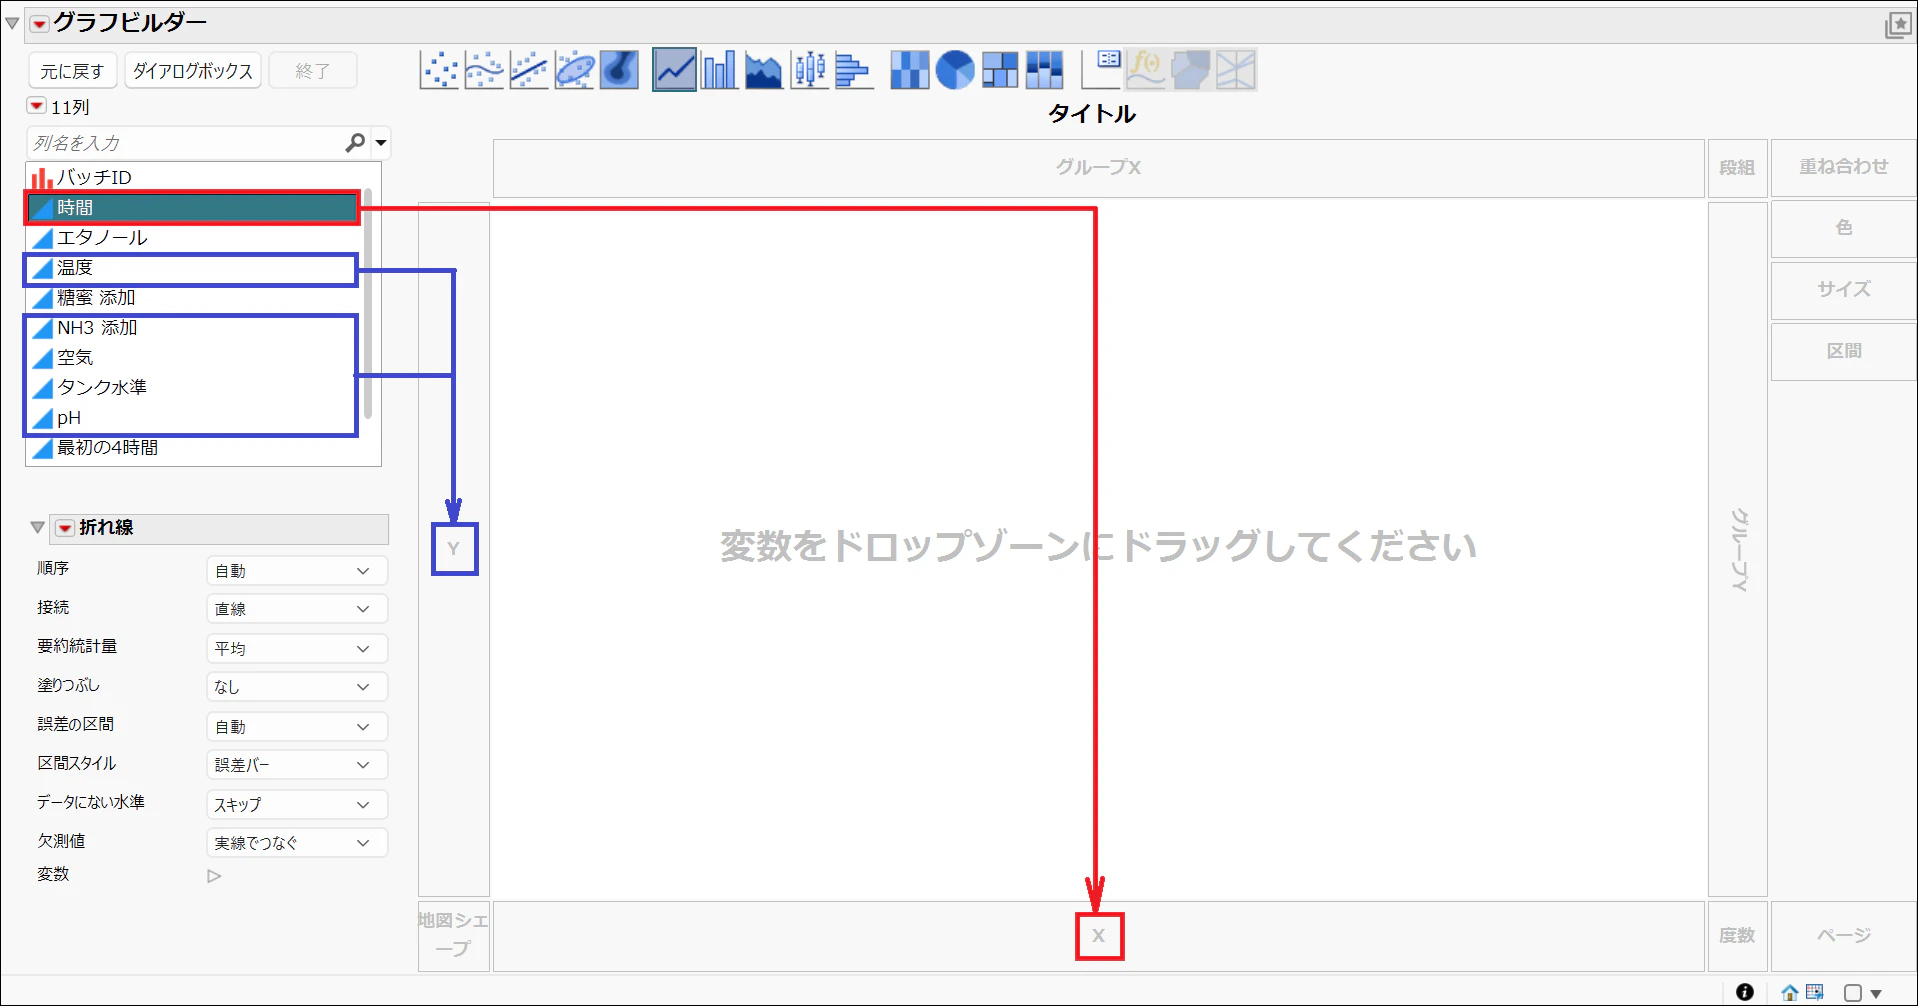1918x1006 pixels.
Task: Select the 時間 column
Action: tap(195, 207)
